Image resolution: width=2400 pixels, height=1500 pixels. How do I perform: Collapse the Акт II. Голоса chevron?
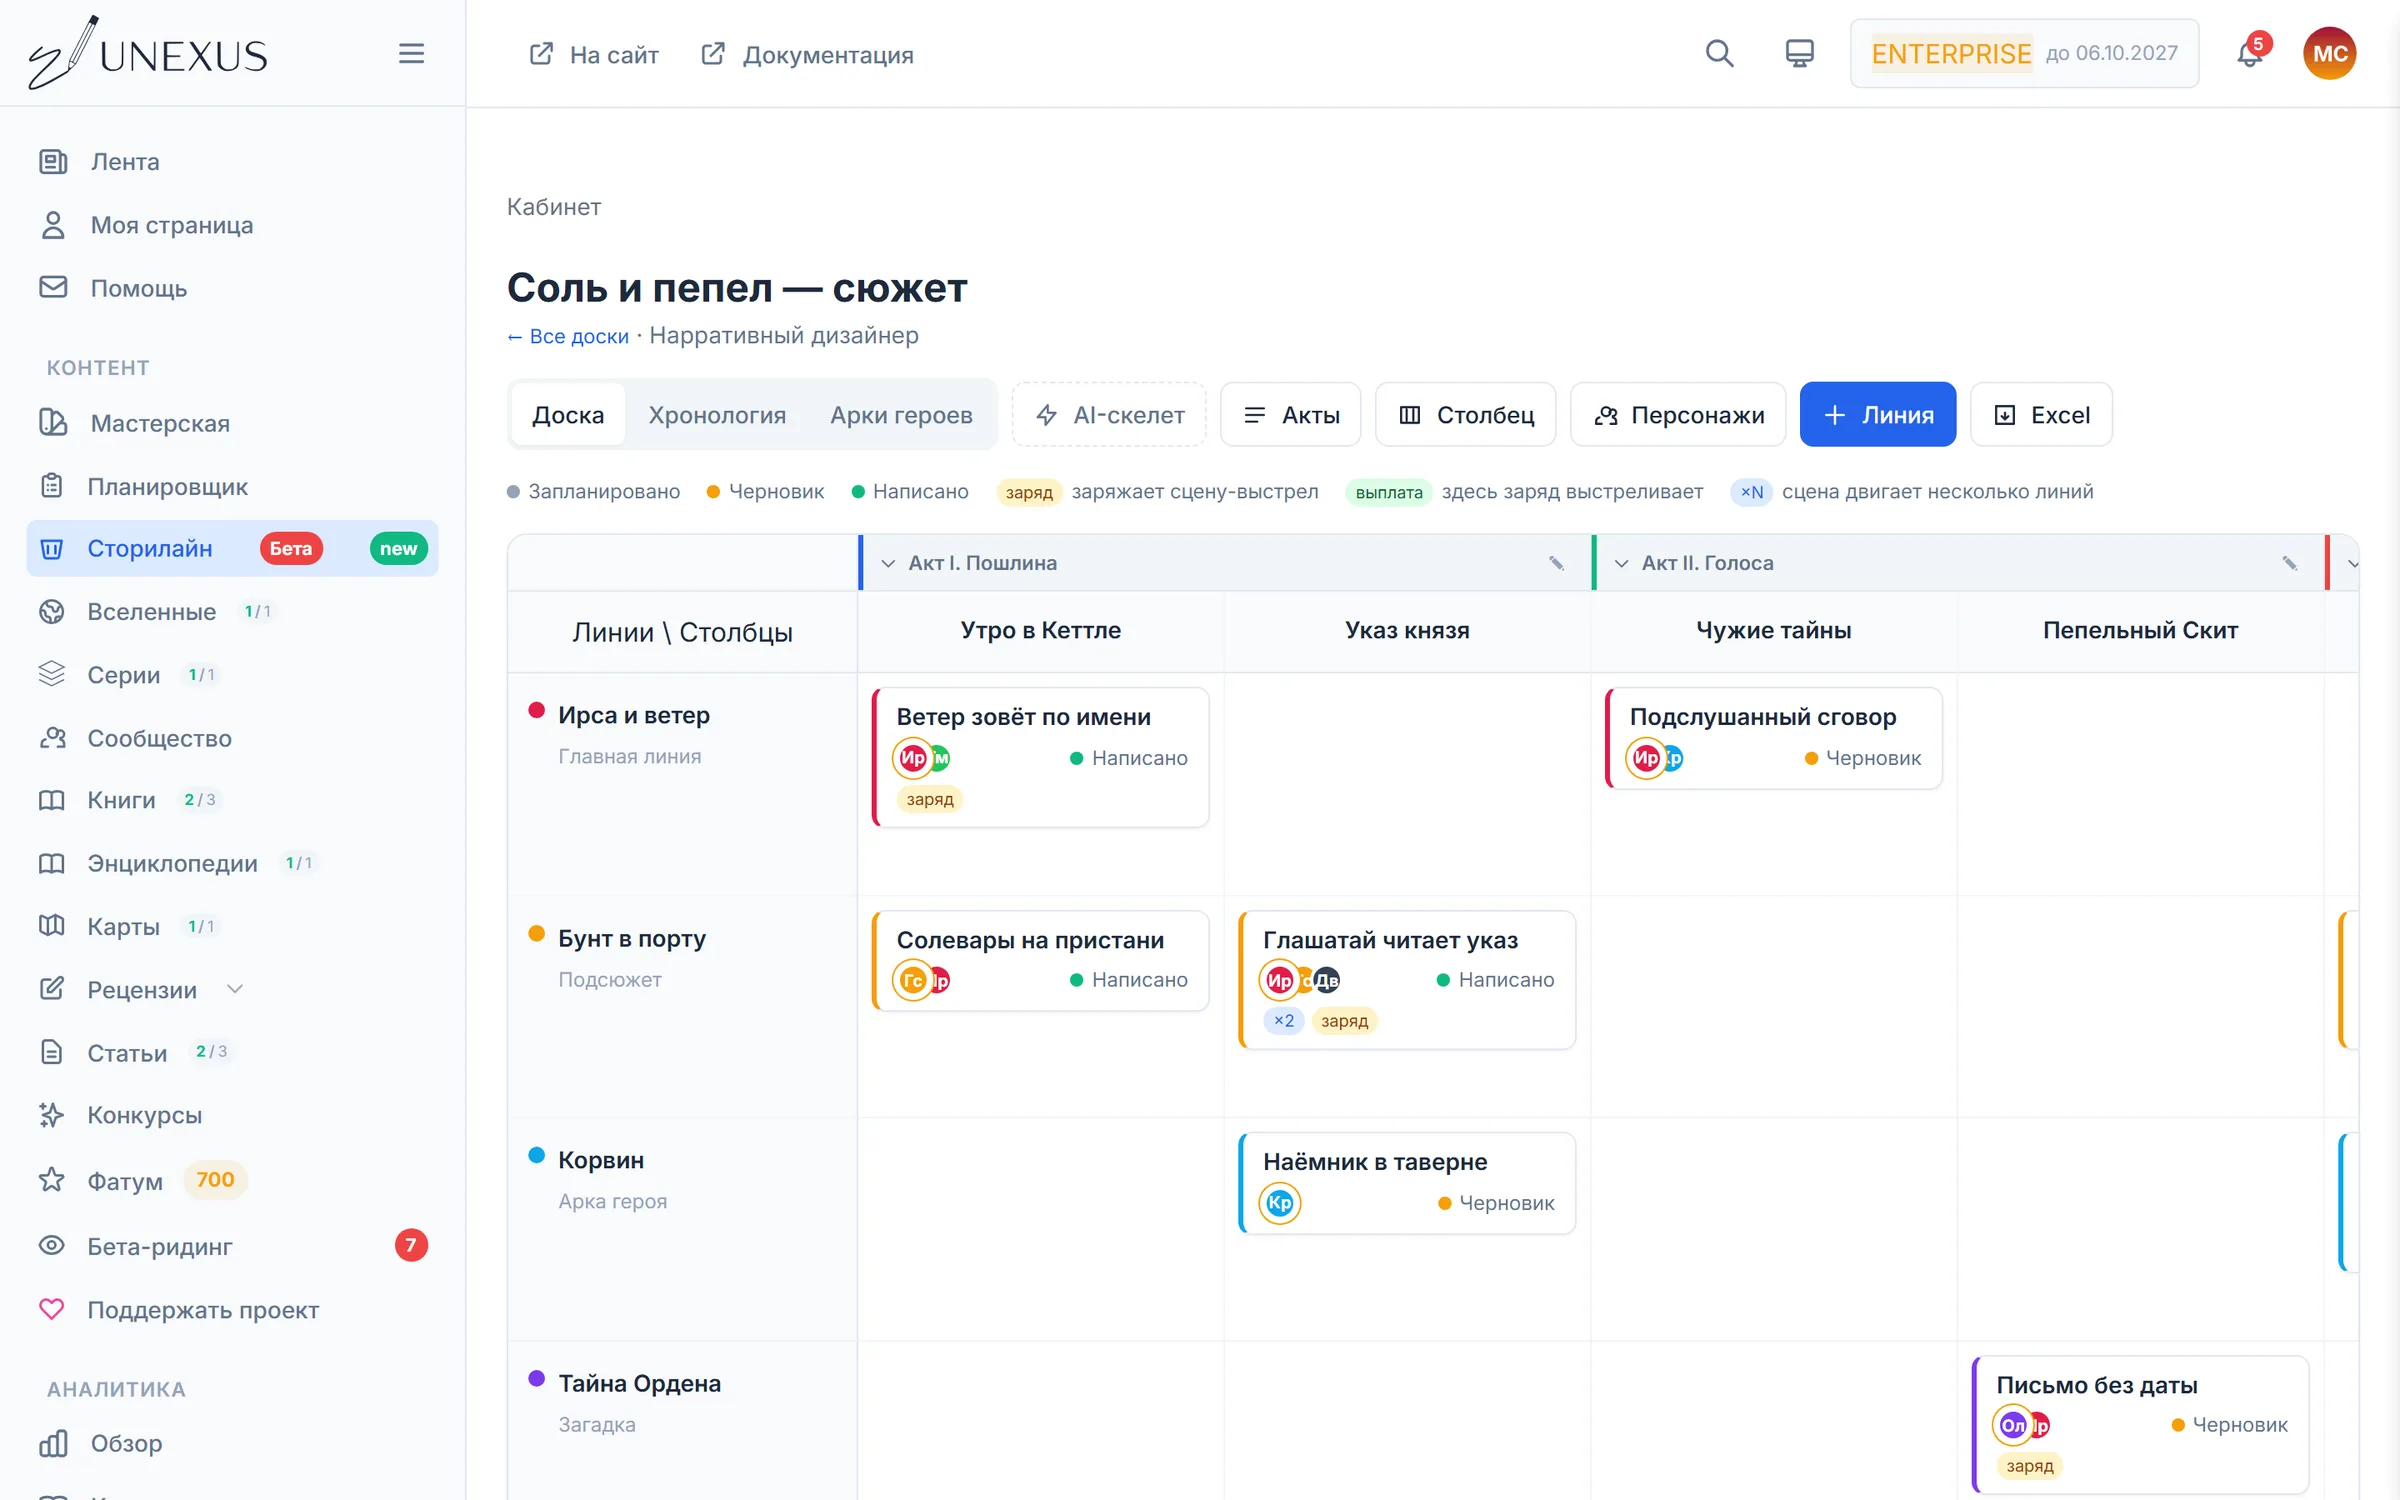pos(1621,563)
